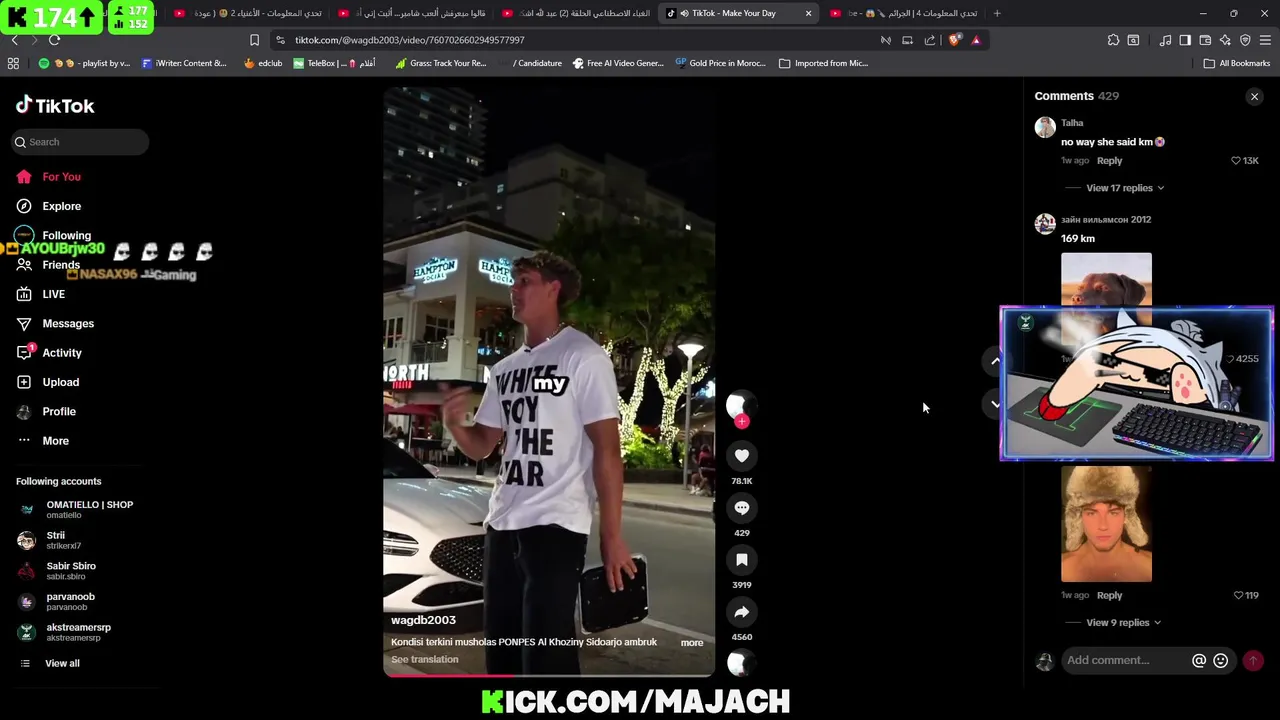Like the video with heart icon

(742, 456)
